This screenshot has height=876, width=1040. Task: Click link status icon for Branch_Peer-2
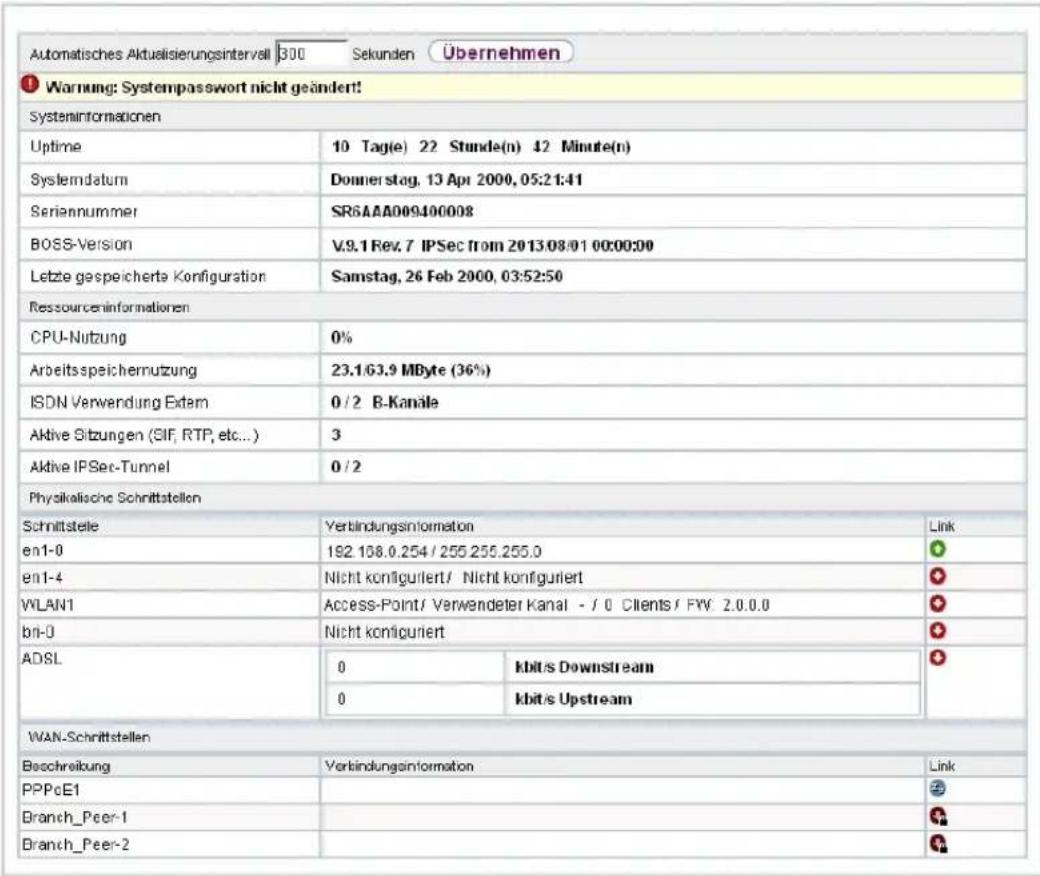(939, 844)
